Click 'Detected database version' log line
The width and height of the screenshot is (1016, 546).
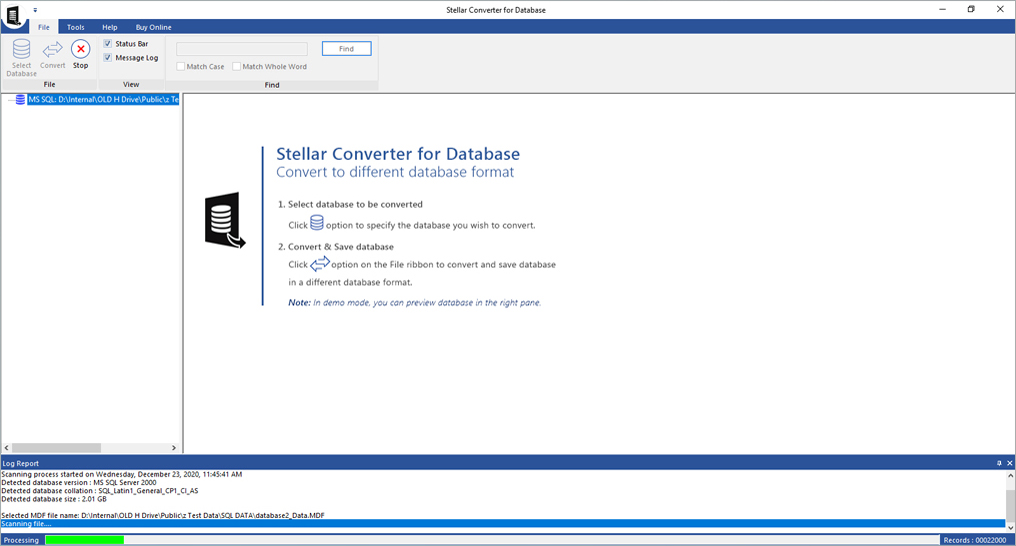[78, 483]
